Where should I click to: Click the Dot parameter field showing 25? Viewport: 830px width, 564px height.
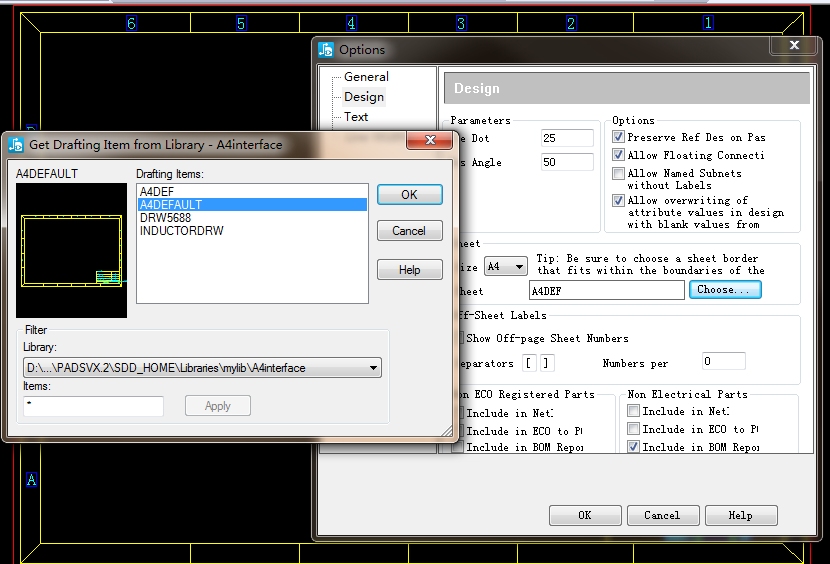(x=567, y=138)
